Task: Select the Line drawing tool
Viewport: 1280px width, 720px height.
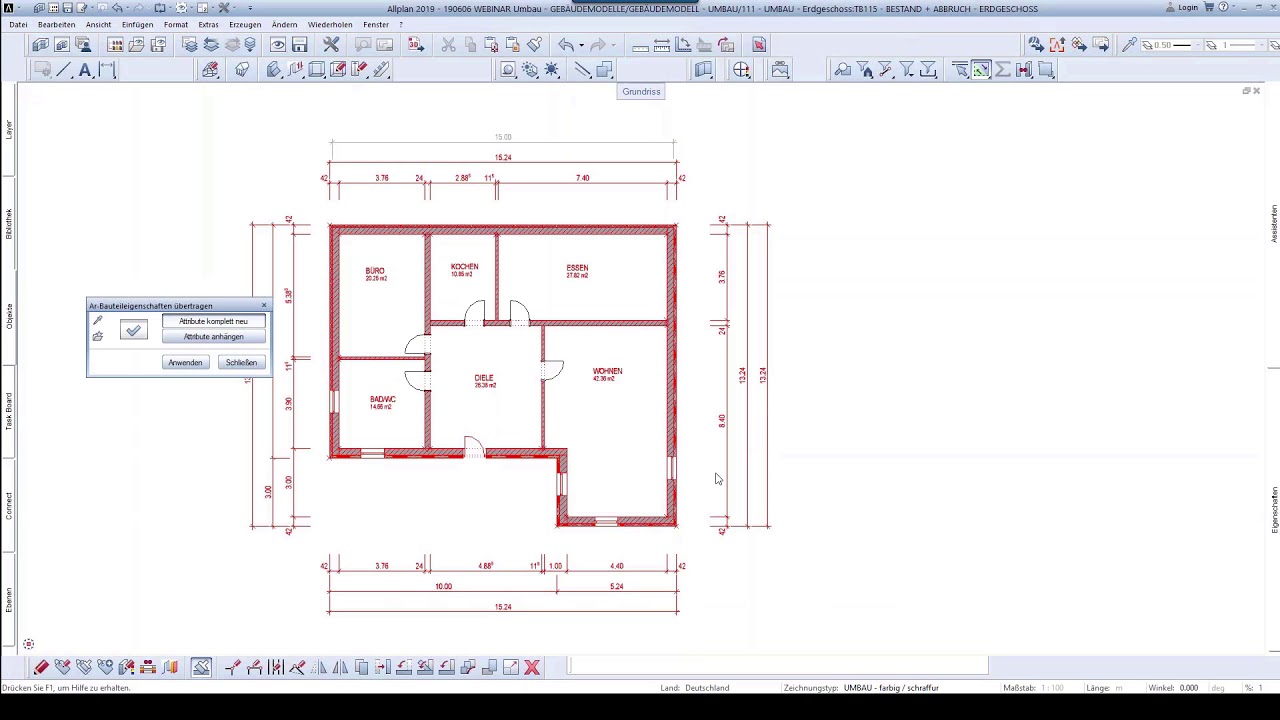Action: 63,70
